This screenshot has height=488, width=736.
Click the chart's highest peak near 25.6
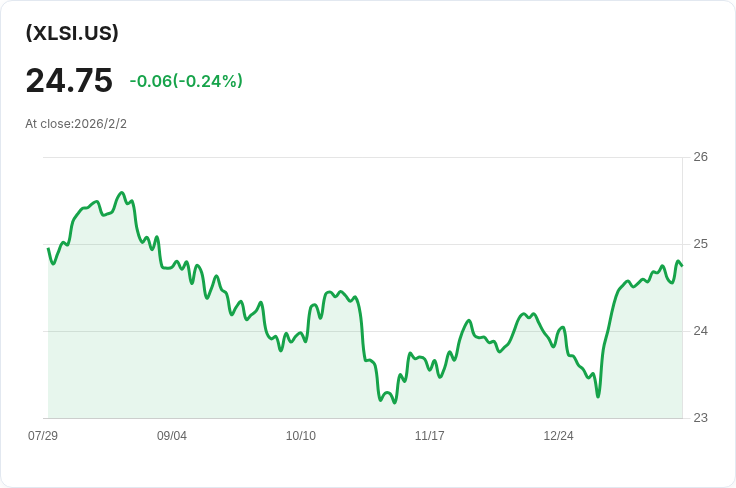[x=122, y=193]
